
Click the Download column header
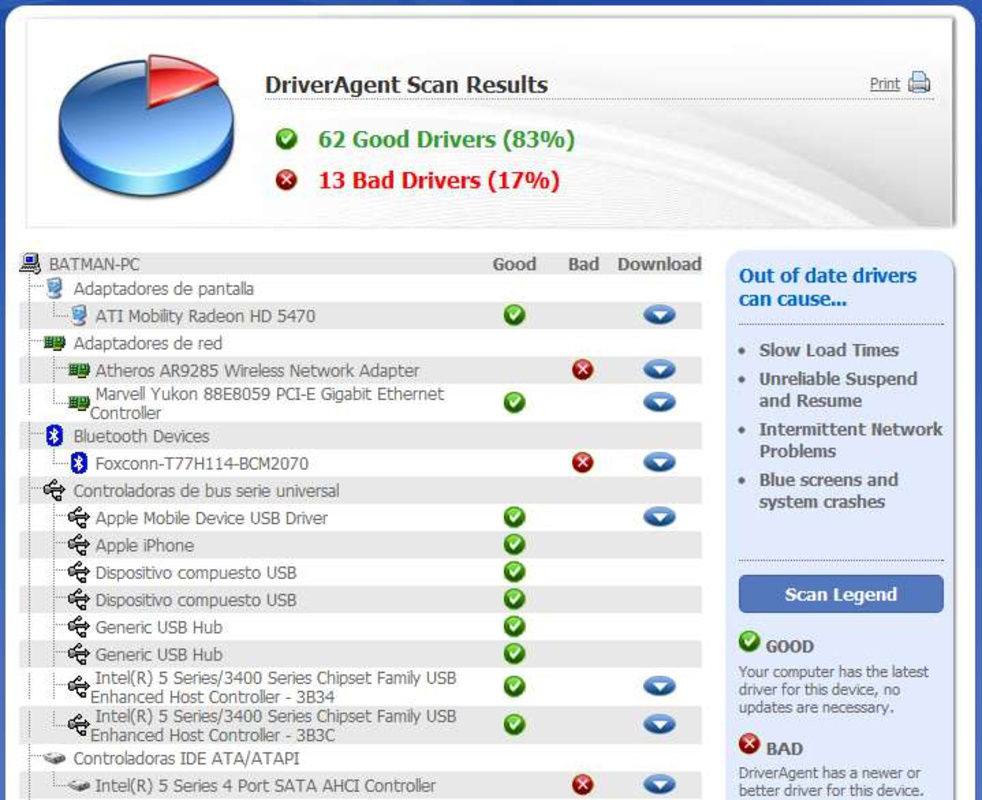[x=659, y=264]
